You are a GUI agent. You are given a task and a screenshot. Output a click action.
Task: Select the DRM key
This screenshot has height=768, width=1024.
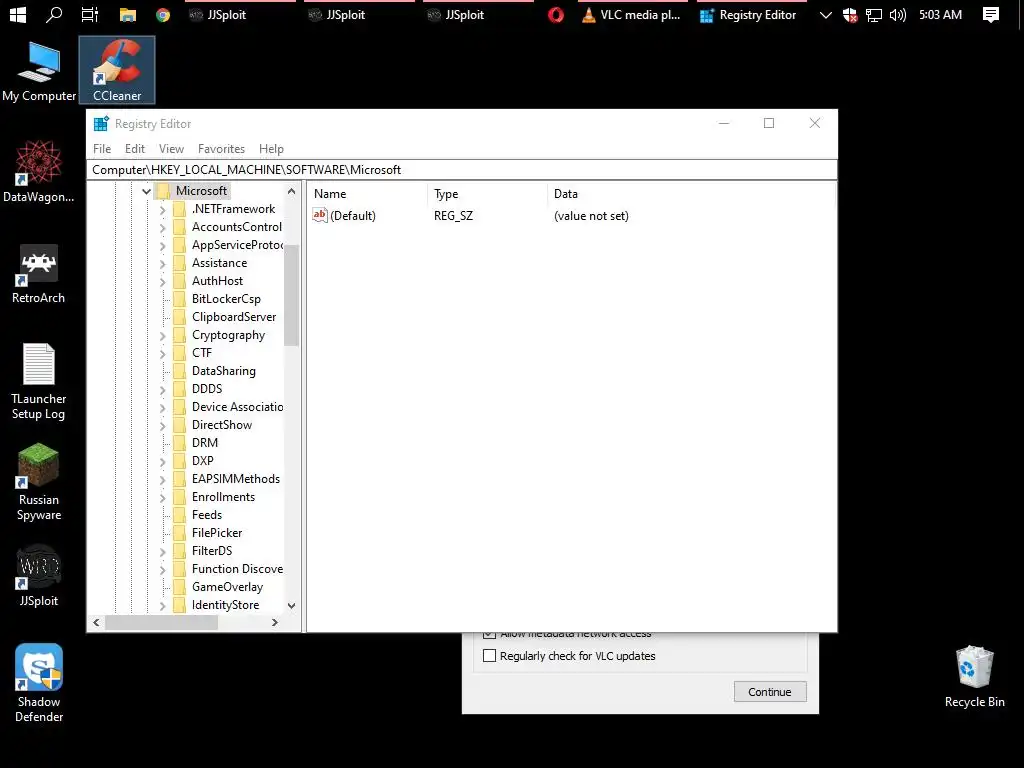[x=205, y=443]
